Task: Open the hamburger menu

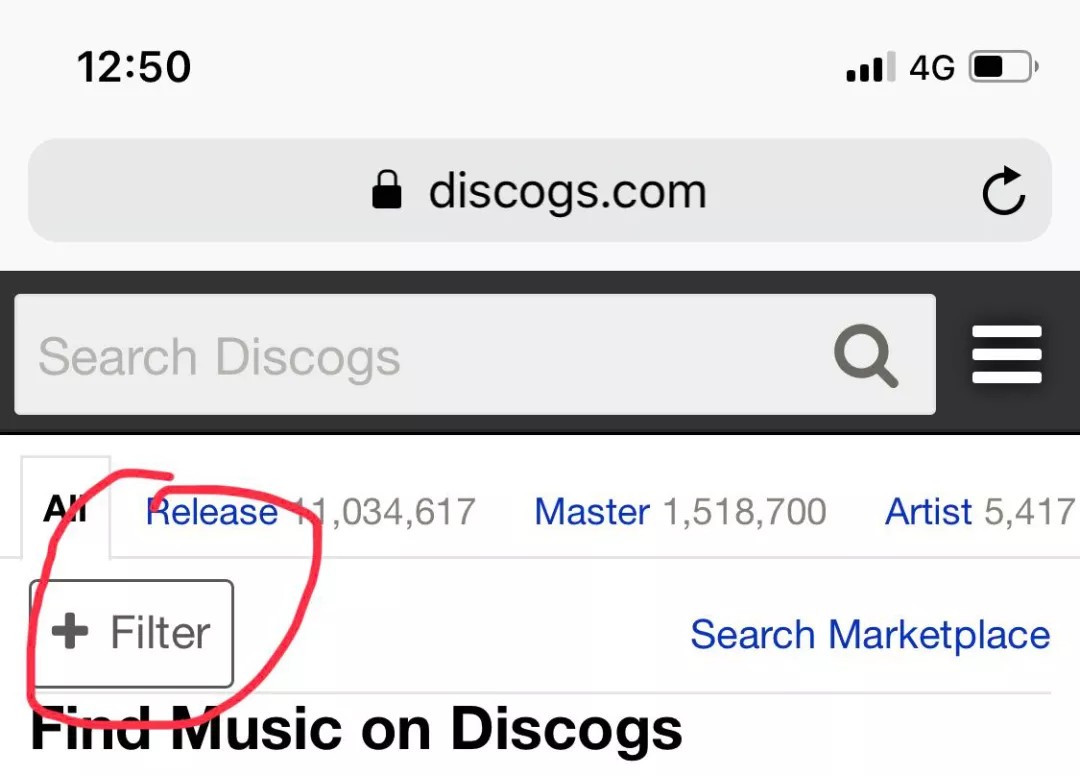Action: point(1007,353)
